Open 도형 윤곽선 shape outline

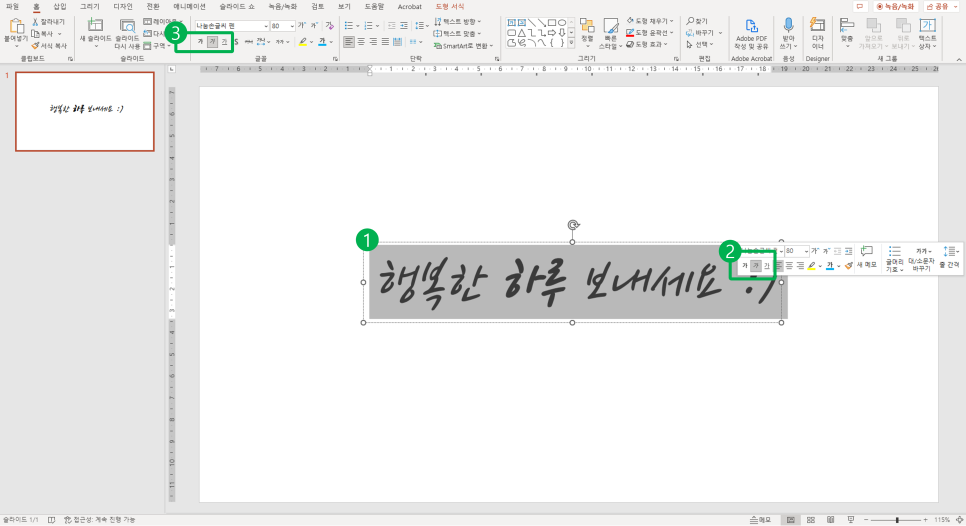click(x=650, y=33)
